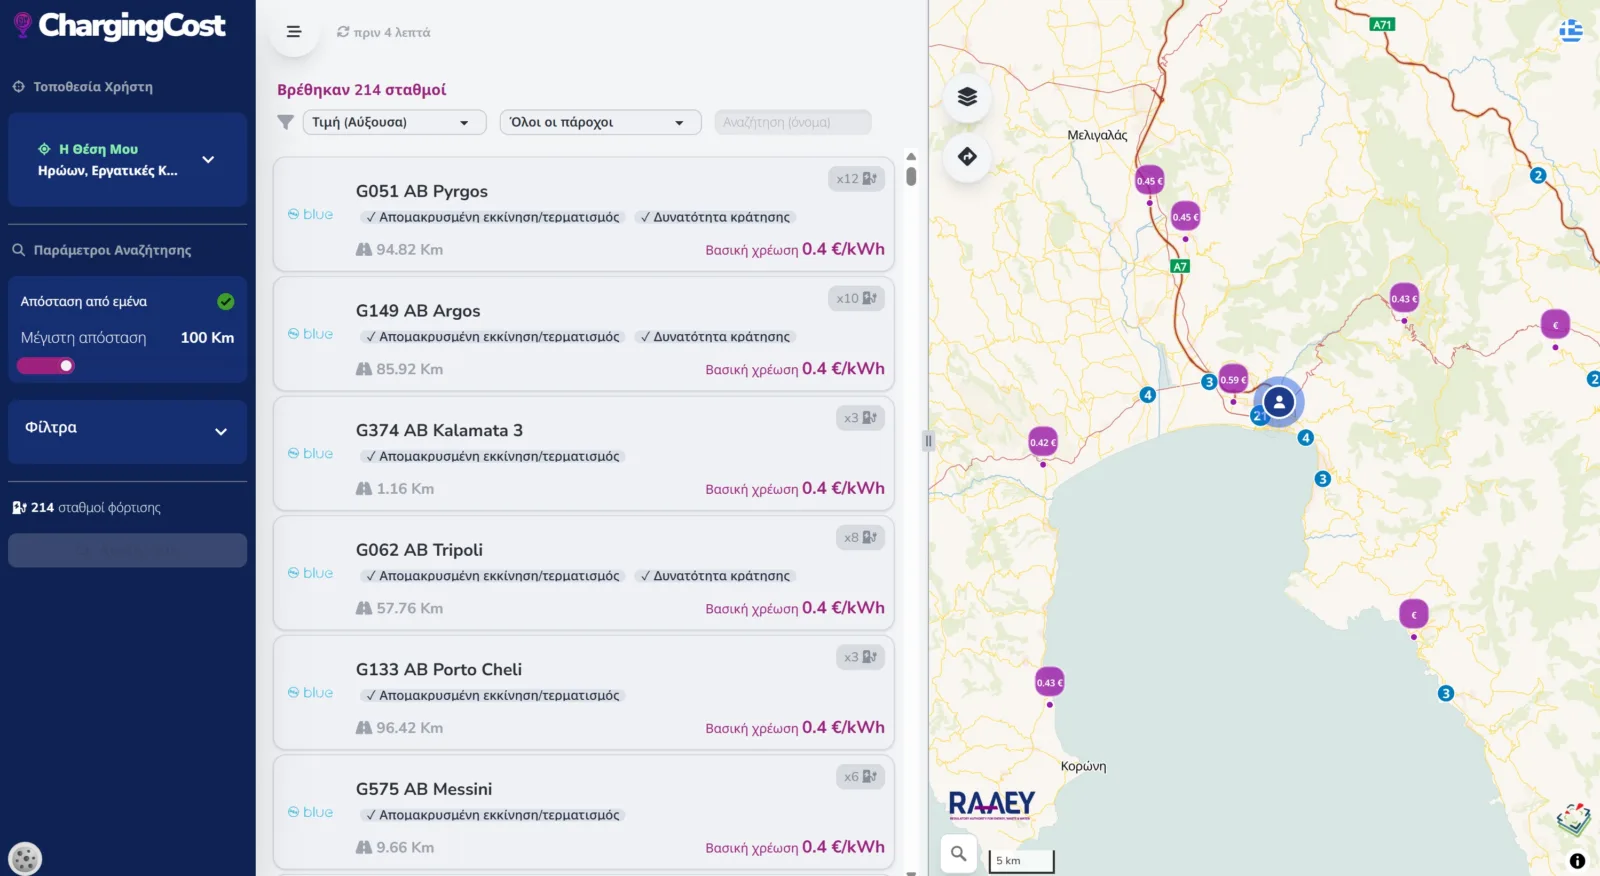Open the map layers button
The height and width of the screenshot is (876, 1600).
point(967,97)
